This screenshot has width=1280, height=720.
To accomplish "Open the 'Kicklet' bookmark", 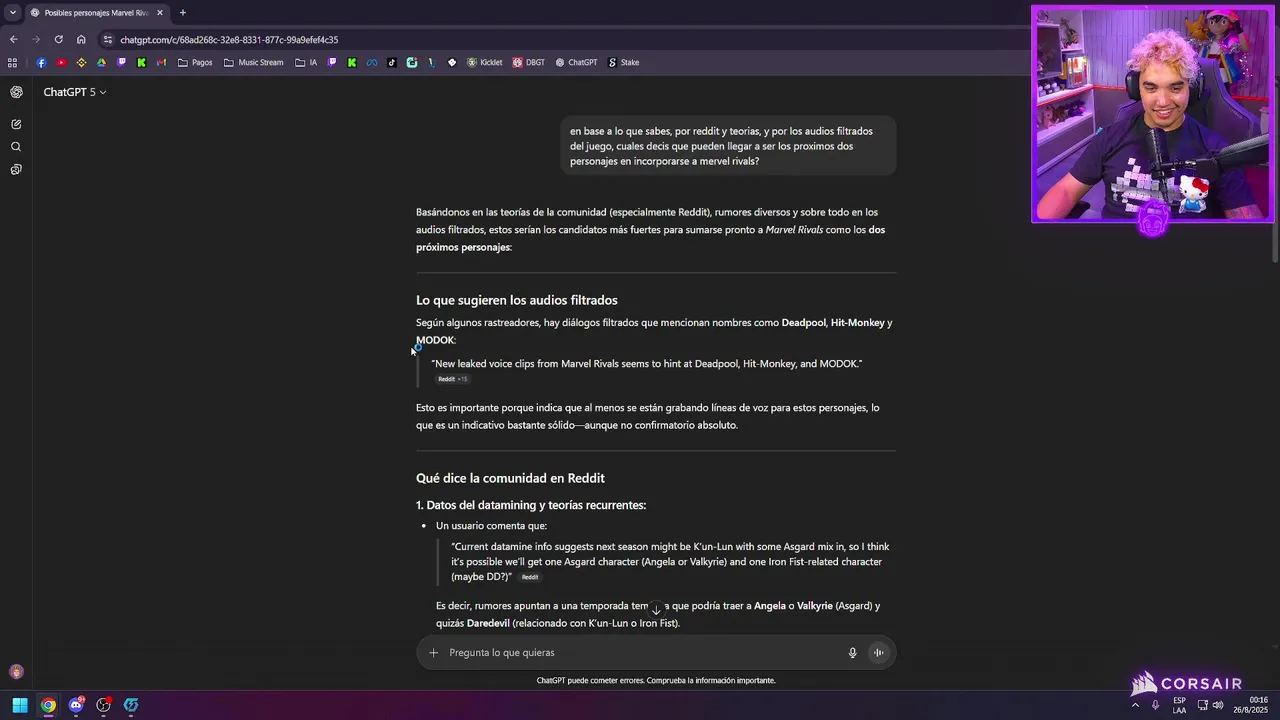I will (x=485, y=62).
